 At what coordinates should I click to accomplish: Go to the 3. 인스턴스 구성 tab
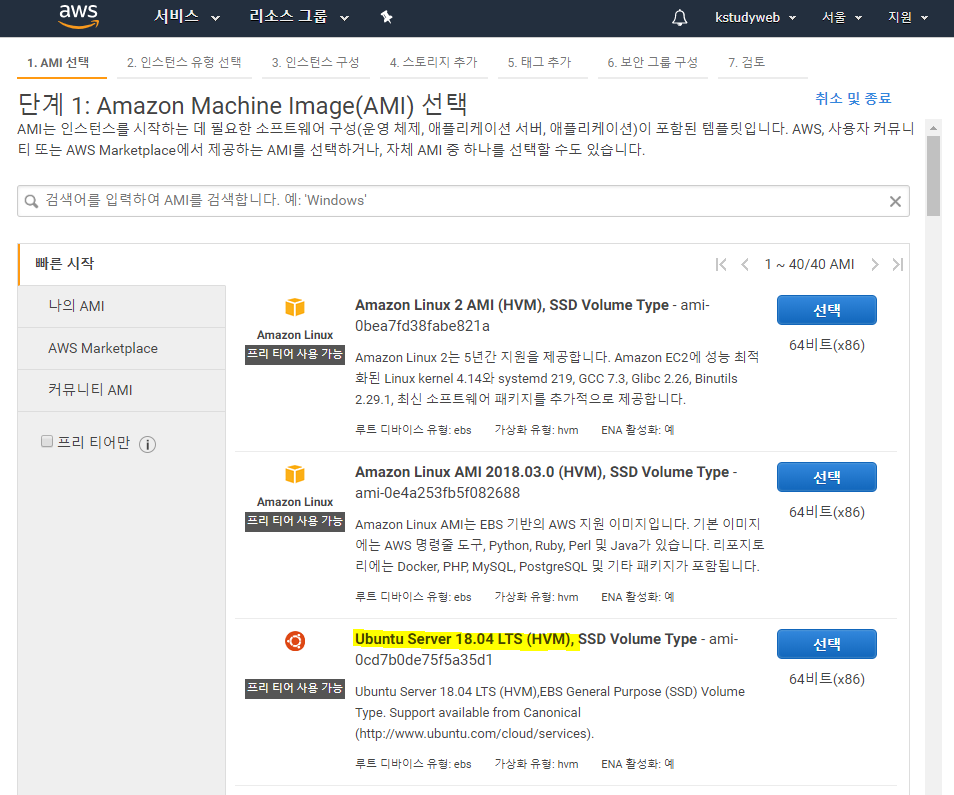point(316,62)
